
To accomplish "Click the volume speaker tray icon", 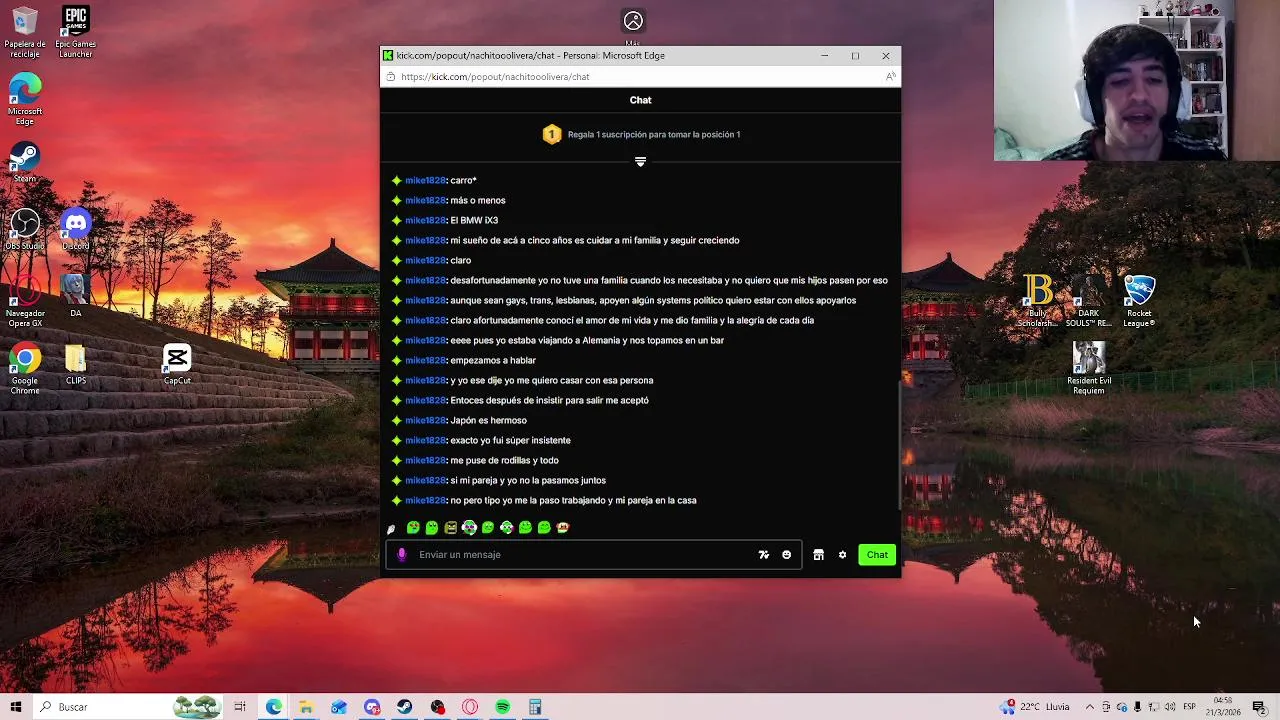I will [1170, 707].
